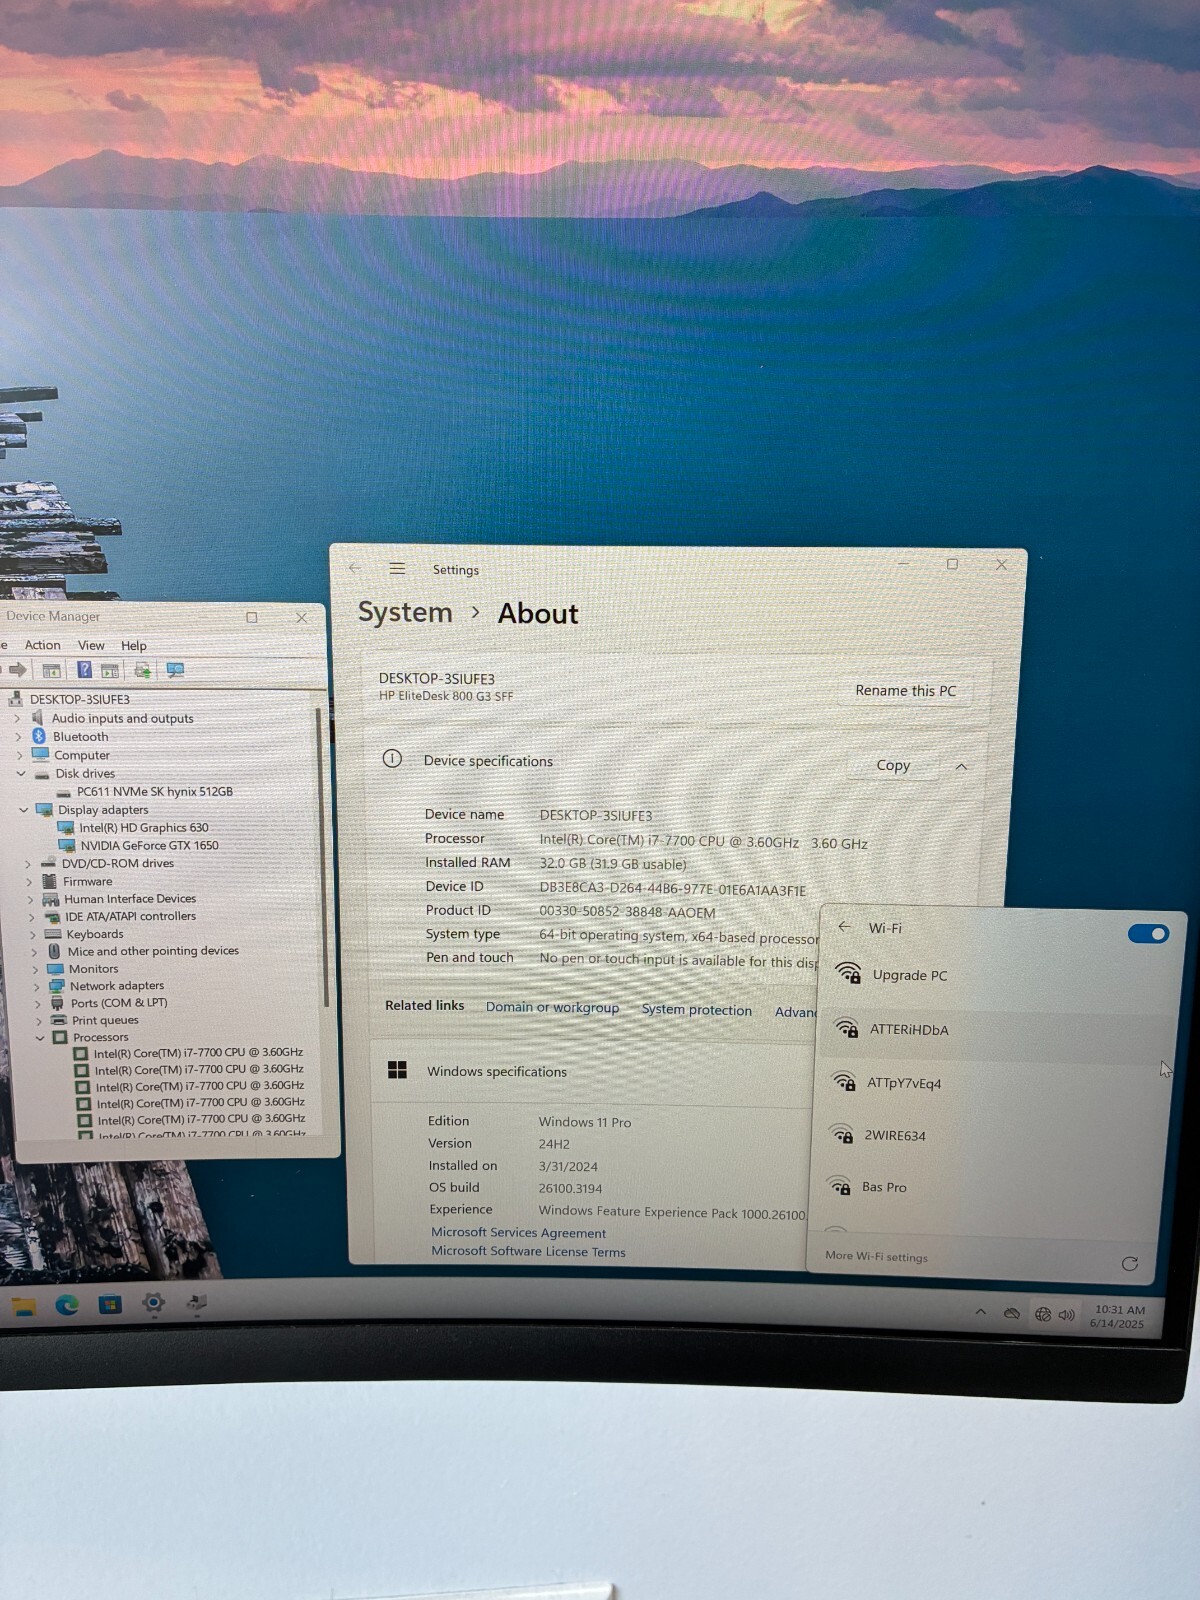The height and width of the screenshot is (1600, 1200).
Task: Open the System protection link
Action: [x=696, y=1010]
